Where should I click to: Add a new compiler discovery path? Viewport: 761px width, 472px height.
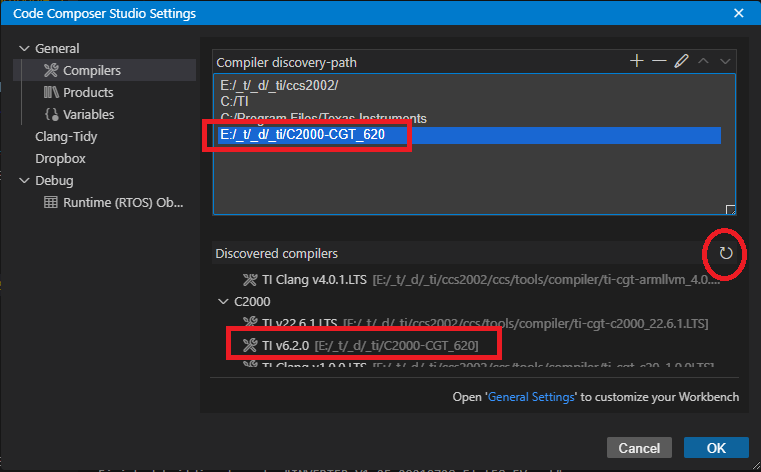coord(637,61)
